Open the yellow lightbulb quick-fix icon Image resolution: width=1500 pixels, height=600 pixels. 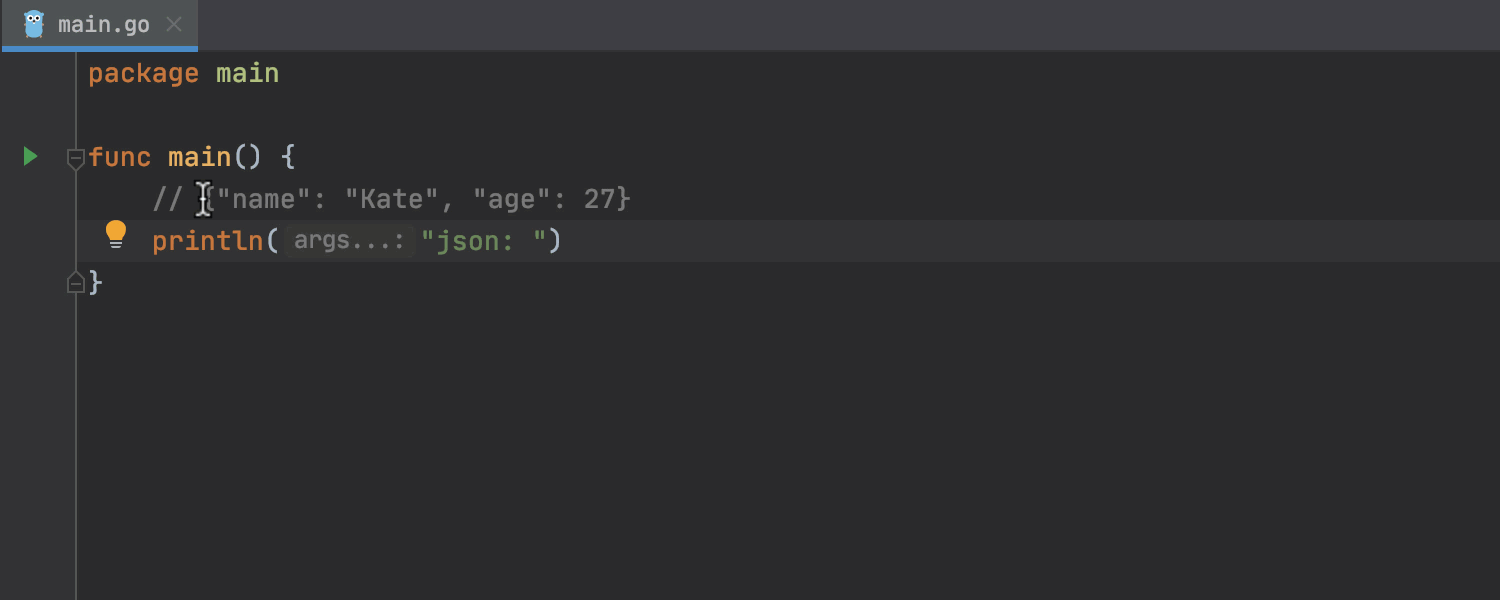tap(116, 235)
